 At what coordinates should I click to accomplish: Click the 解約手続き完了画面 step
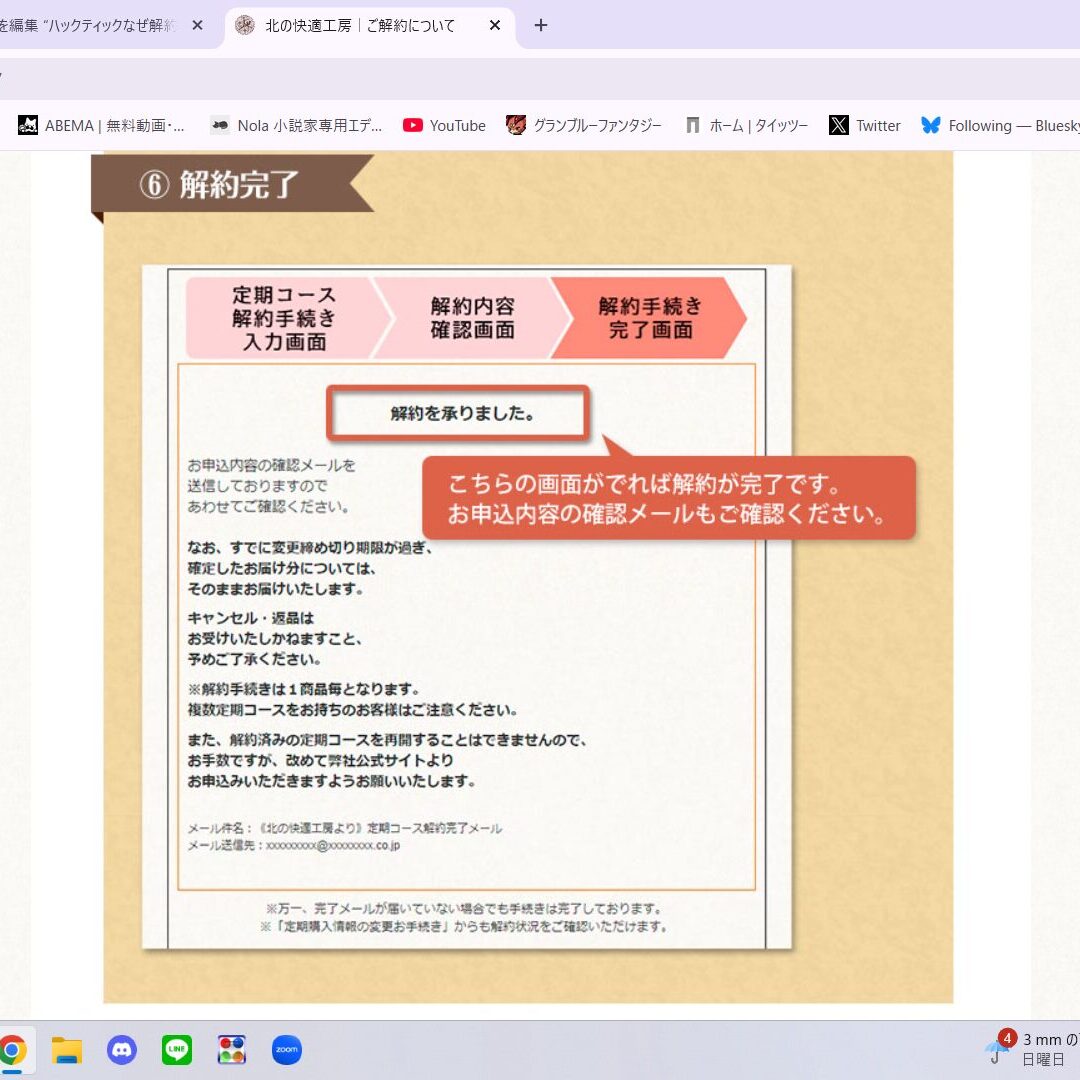(x=650, y=318)
